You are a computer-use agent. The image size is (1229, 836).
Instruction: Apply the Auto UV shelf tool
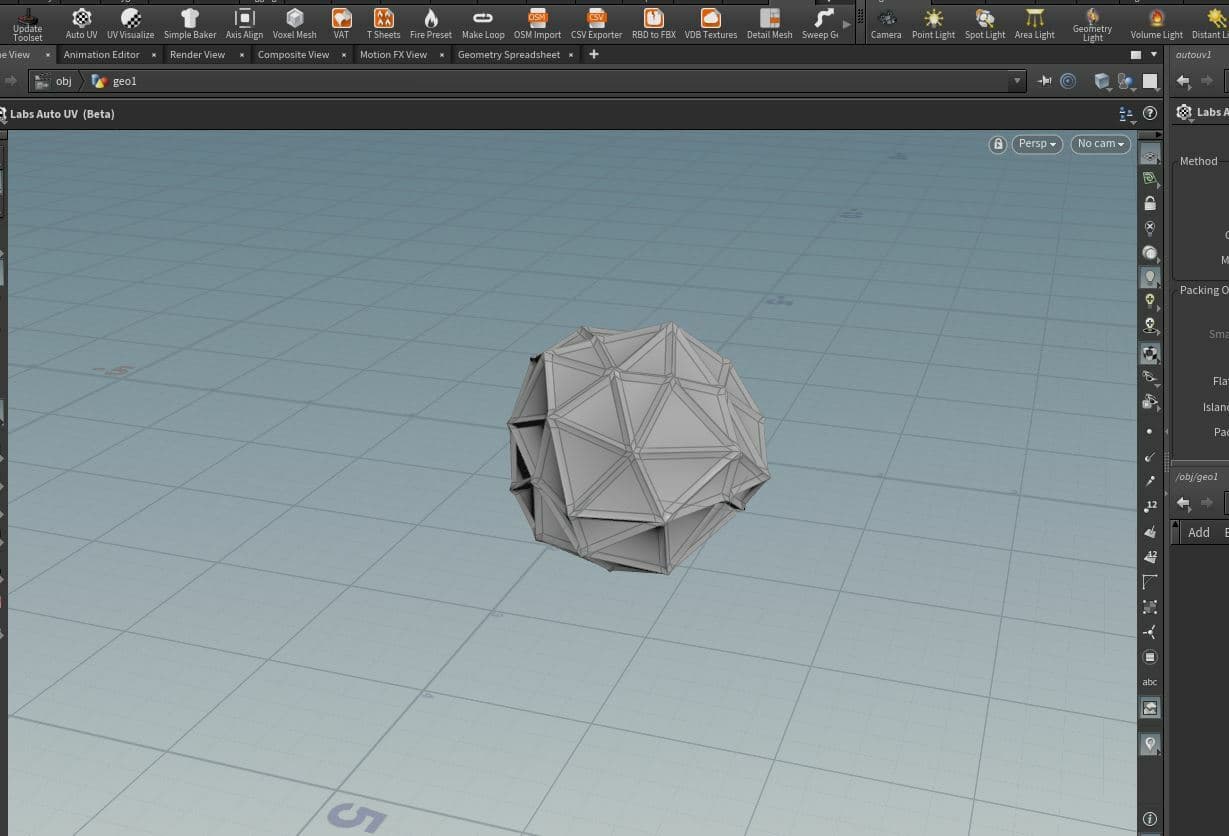click(x=82, y=24)
